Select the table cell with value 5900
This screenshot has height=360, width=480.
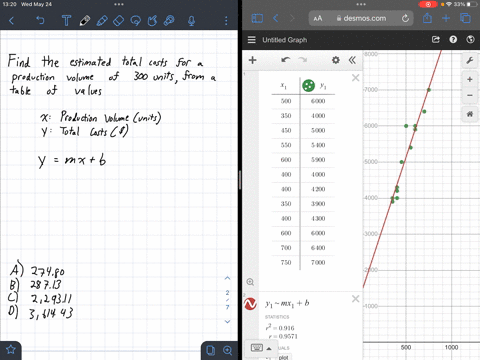pyautogui.click(x=318, y=160)
